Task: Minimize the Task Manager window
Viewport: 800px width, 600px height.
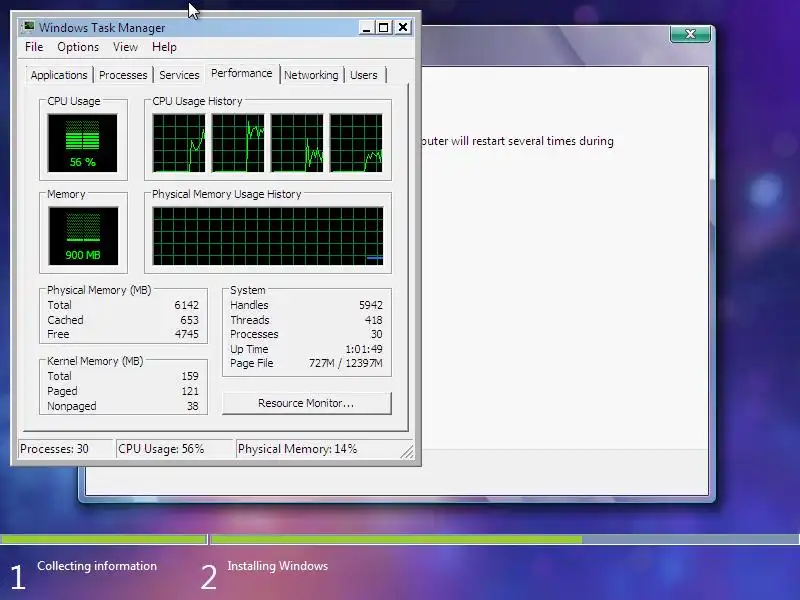Action: (366, 28)
